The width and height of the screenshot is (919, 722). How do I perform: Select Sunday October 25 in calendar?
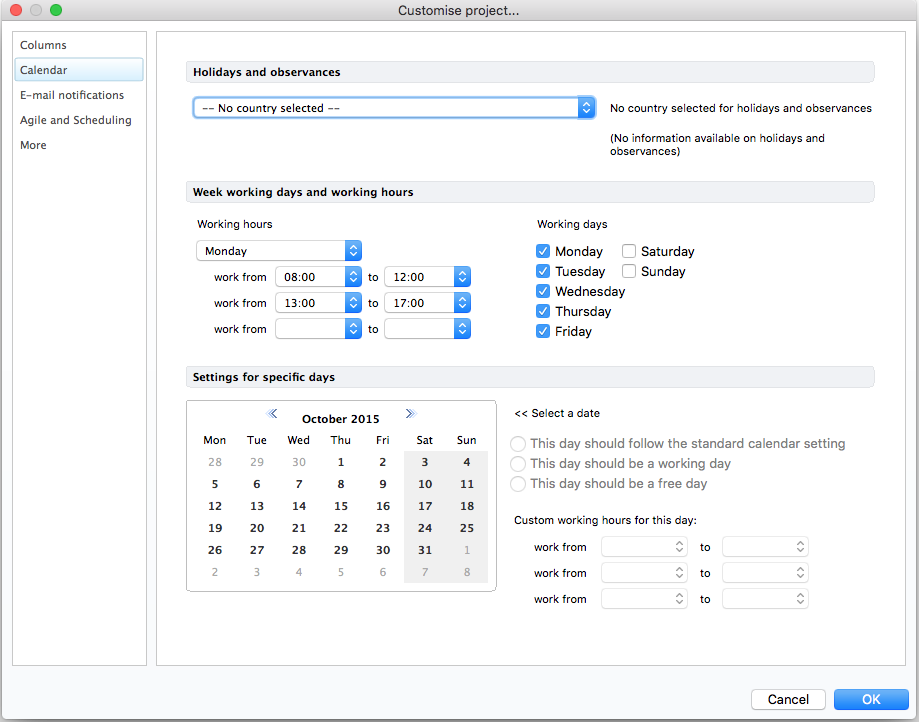point(467,528)
